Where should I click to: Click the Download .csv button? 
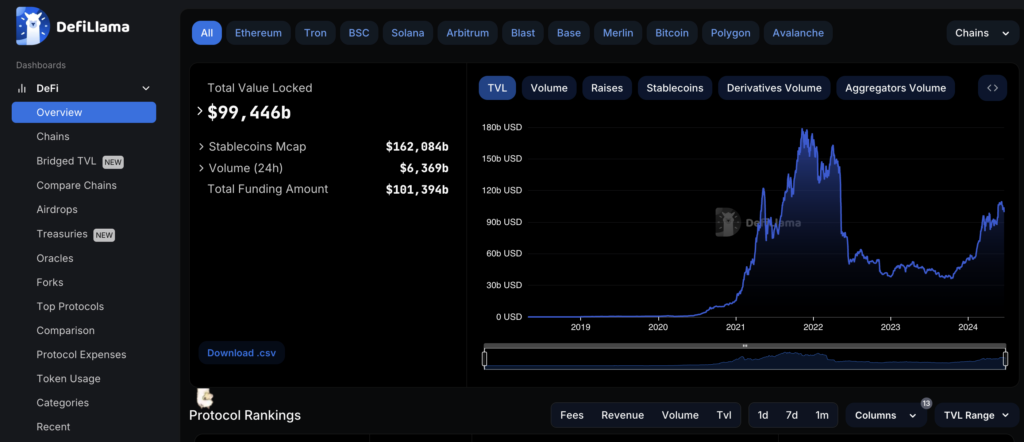pyautogui.click(x=242, y=353)
